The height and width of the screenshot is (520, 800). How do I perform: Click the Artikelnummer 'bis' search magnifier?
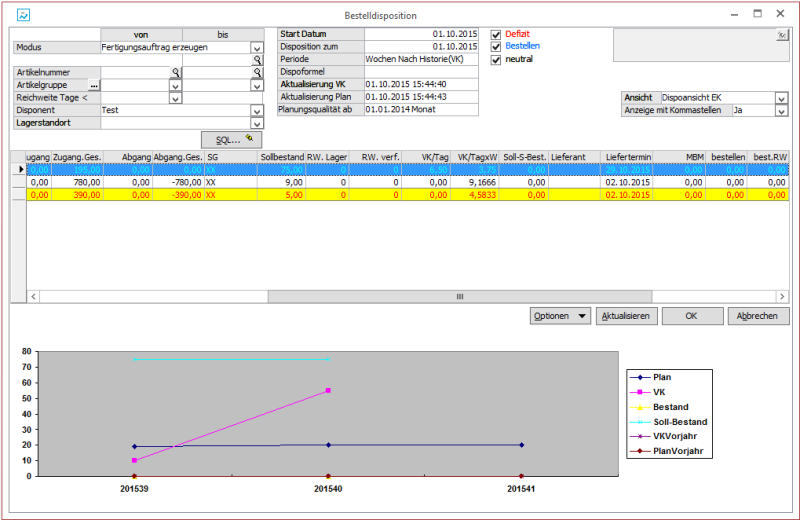click(x=257, y=73)
